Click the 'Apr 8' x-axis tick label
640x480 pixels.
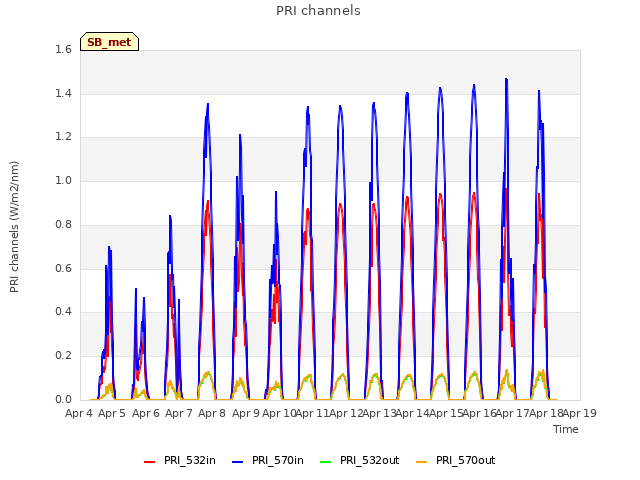click(x=212, y=413)
